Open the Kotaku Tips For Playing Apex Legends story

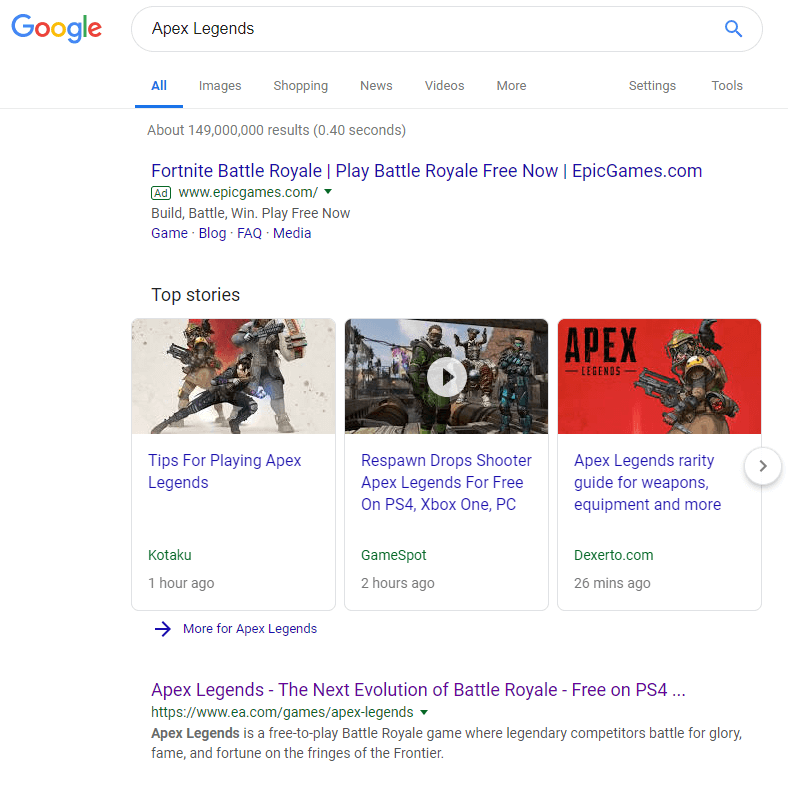(224, 471)
